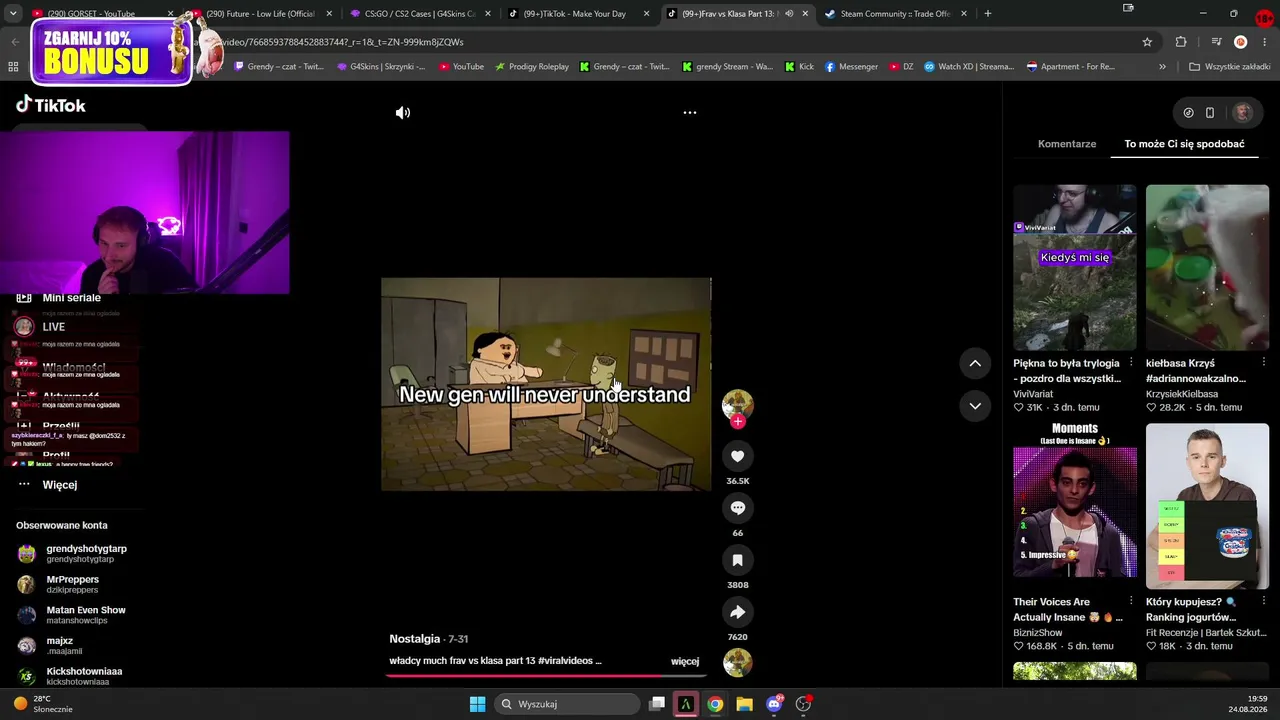Like the video with the heart icon
This screenshot has width=1280, height=720.
pyautogui.click(x=738, y=456)
